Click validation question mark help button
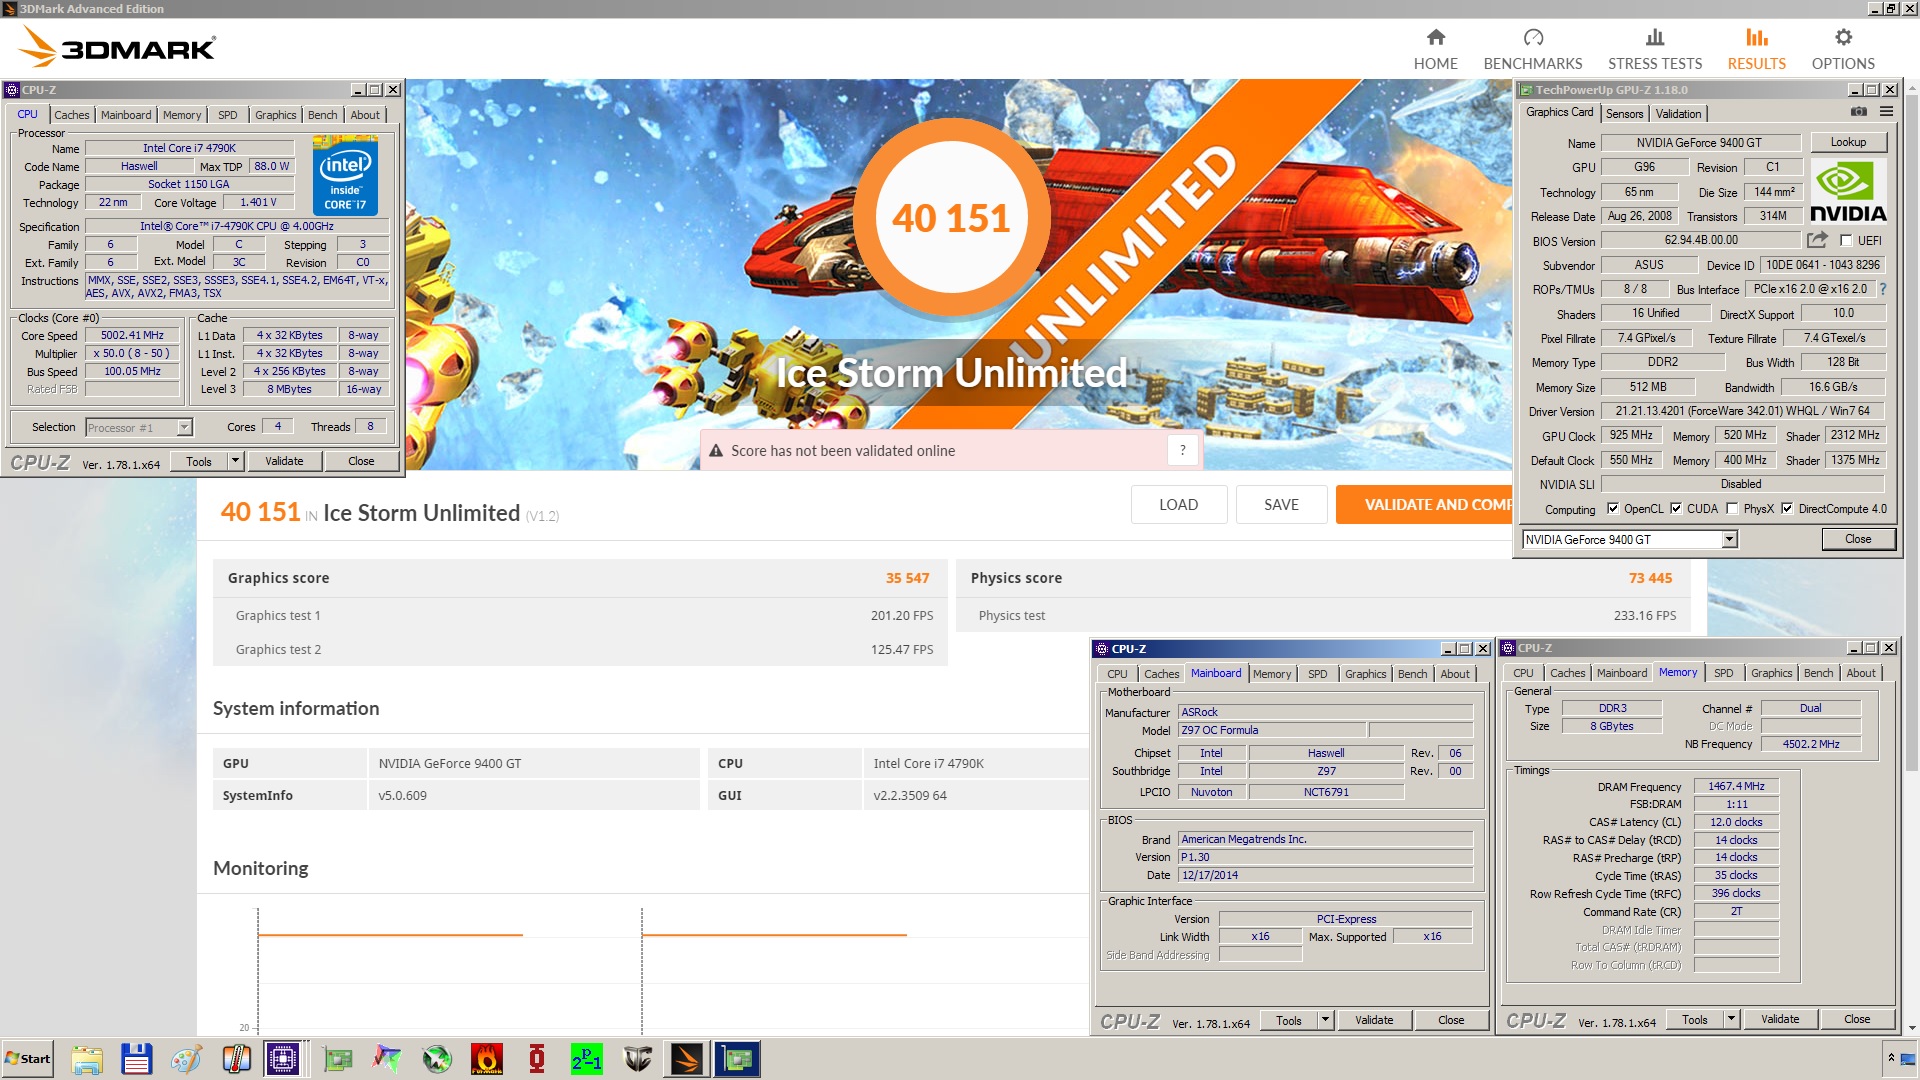 coord(1182,450)
